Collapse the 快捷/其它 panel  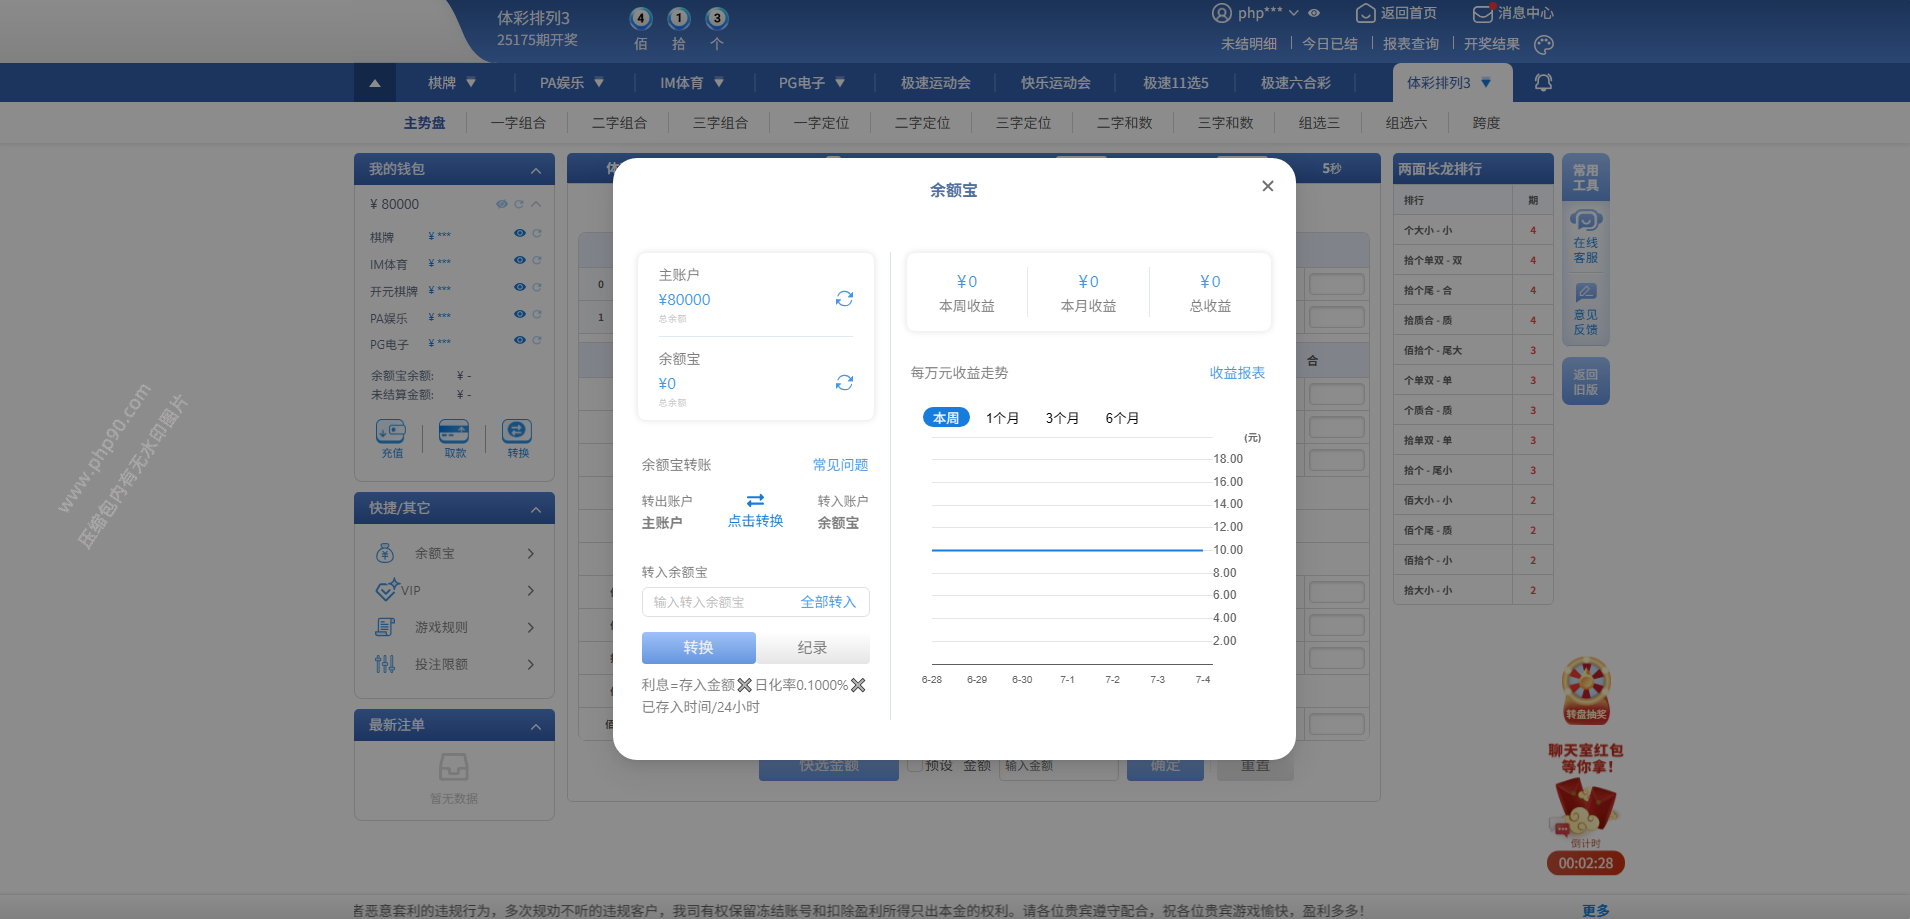point(536,509)
